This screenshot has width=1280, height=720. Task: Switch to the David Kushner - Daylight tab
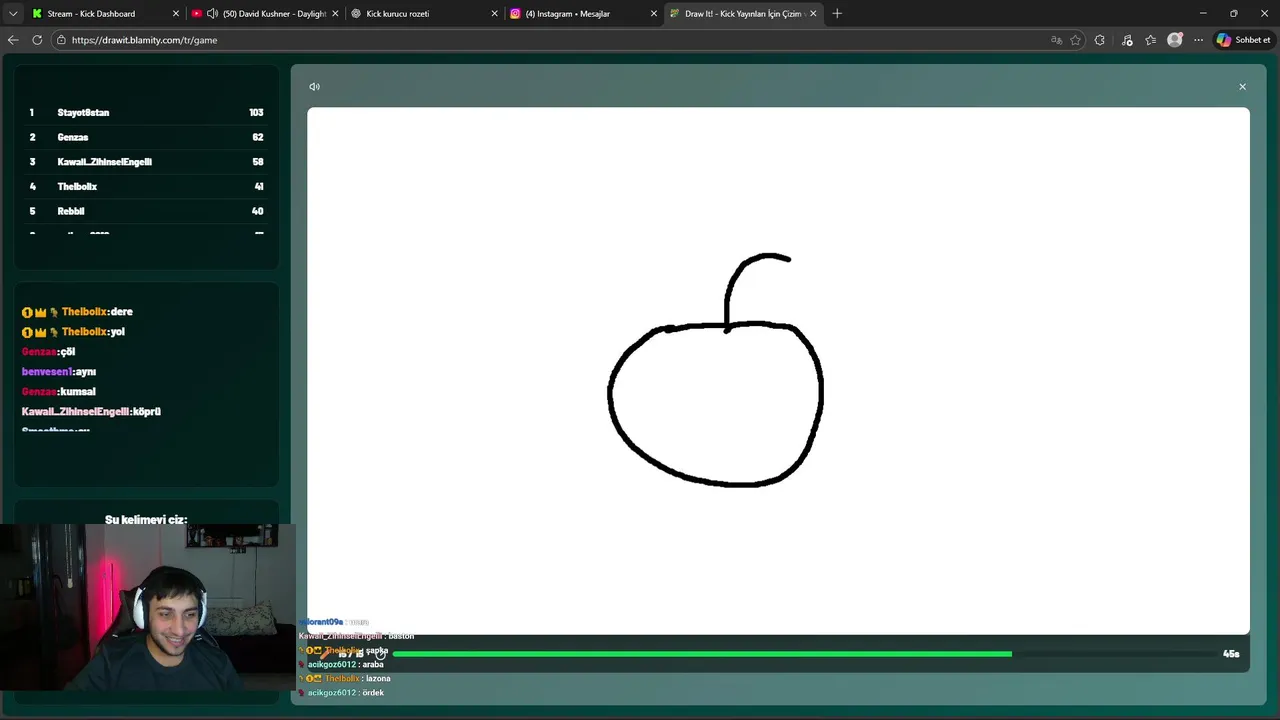[264, 14]
